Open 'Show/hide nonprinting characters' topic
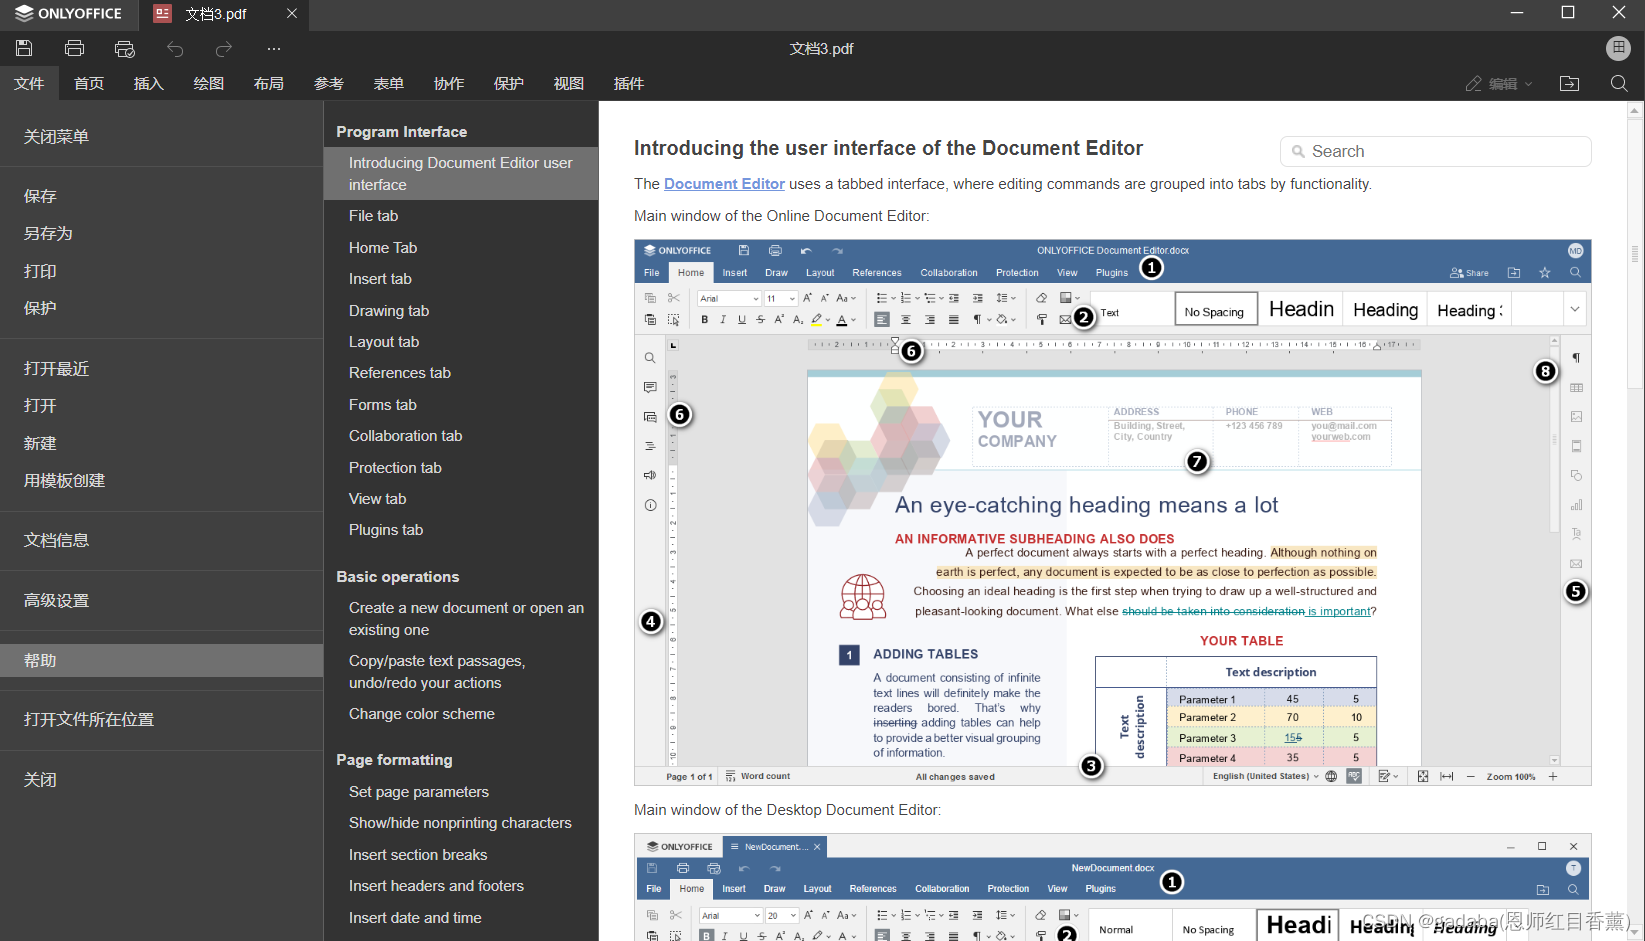The width and height of the screenshot is (1645, 941). point(461,823)
